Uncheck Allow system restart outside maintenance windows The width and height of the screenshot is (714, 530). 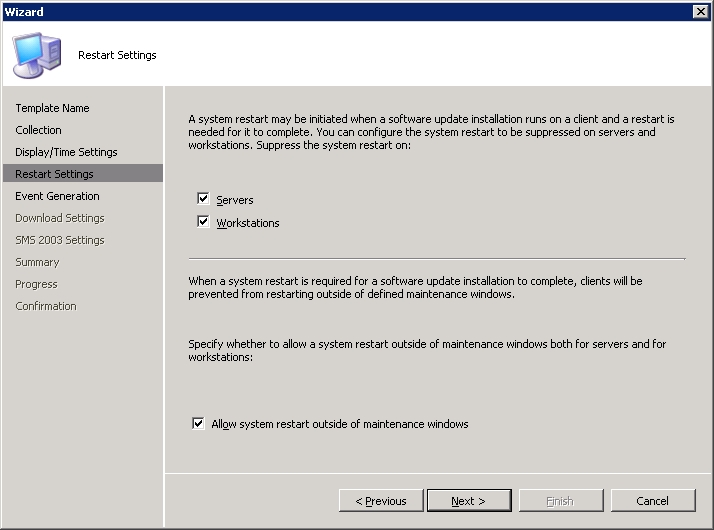point(198,423)
